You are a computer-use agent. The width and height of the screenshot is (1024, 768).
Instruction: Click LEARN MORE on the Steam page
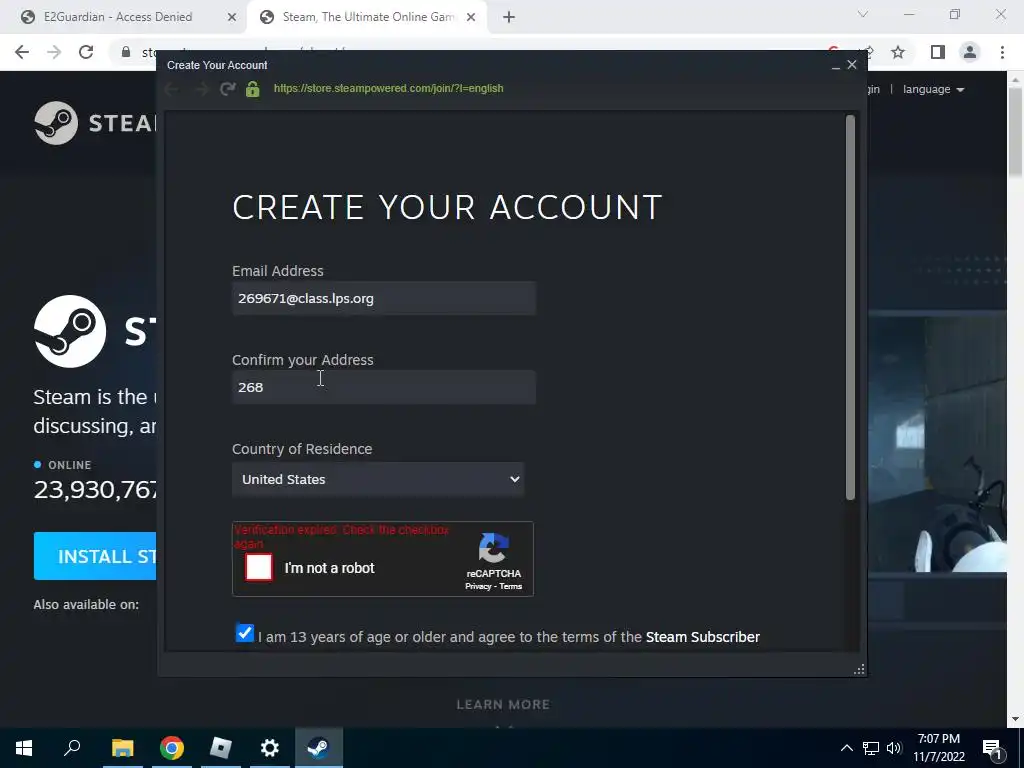point(503,704)
